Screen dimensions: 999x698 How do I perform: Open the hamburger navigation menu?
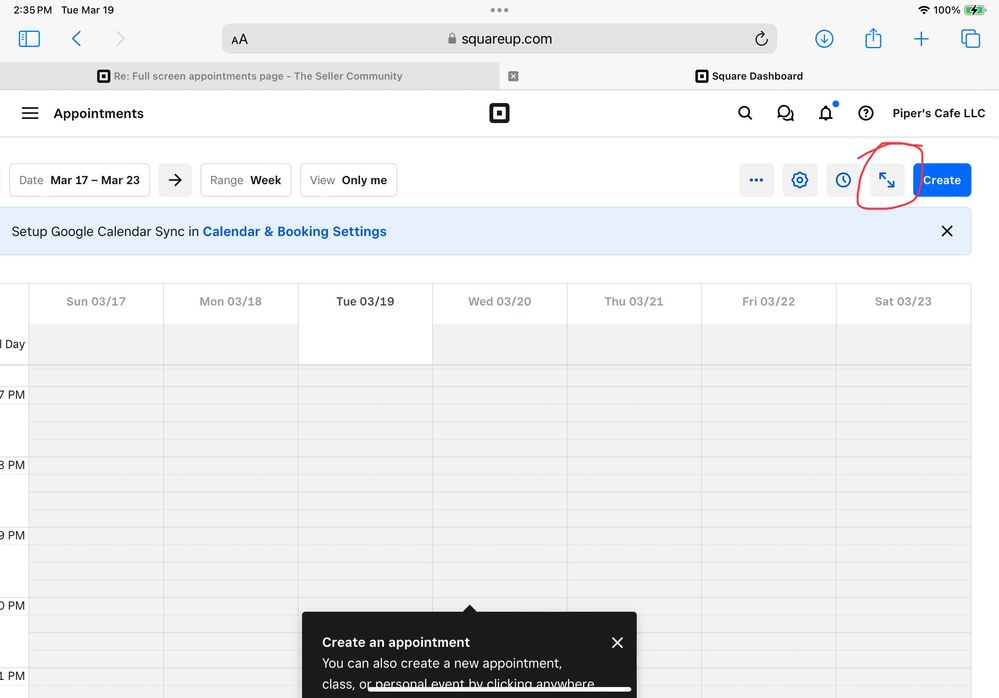30,113
